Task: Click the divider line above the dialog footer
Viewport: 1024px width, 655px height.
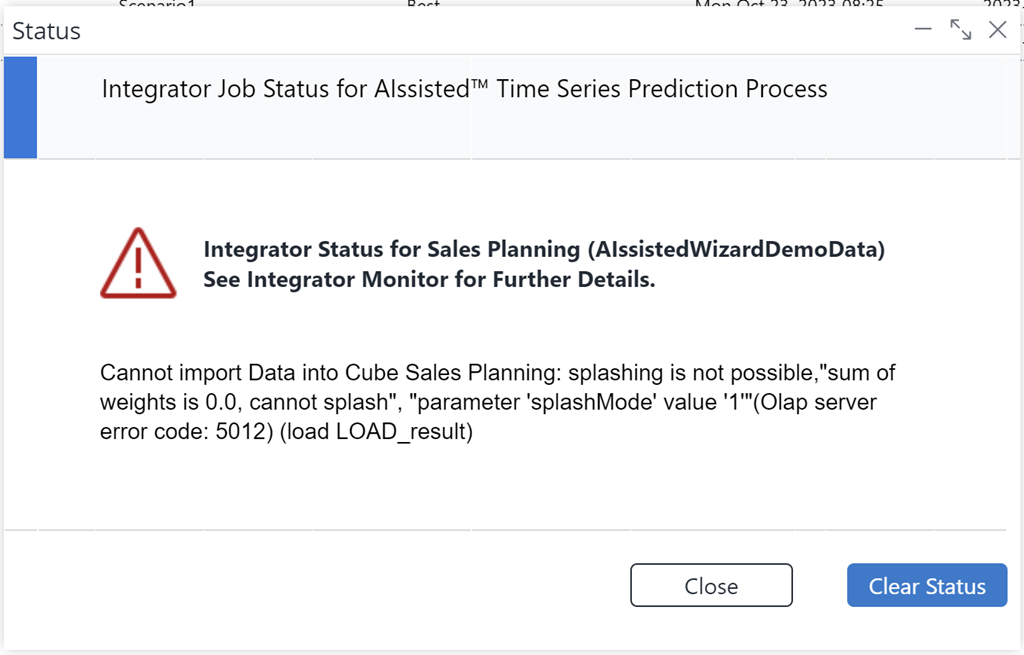Action: pos(512,530)
